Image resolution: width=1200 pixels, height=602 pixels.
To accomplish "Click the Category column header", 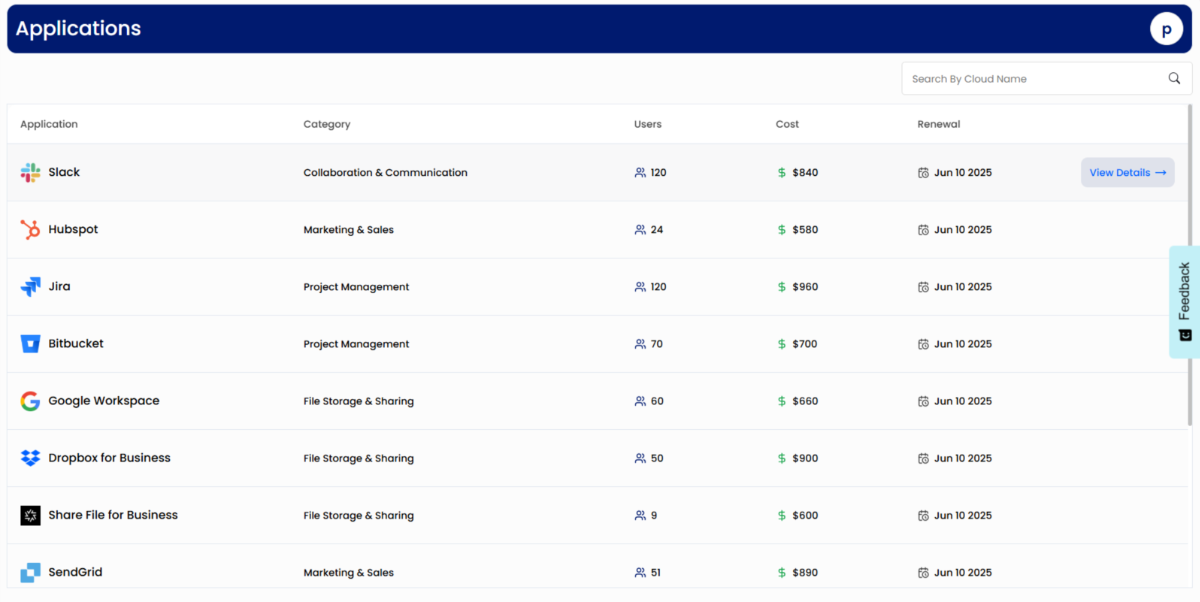I will [327, 125].
